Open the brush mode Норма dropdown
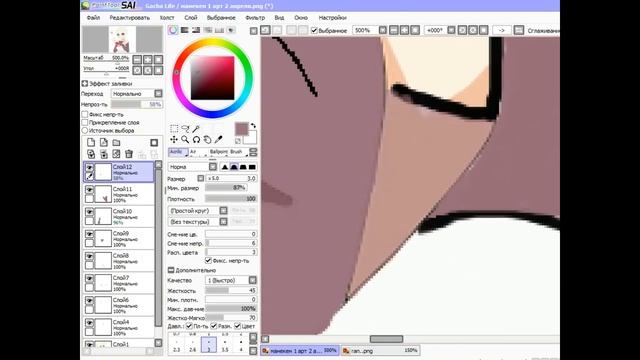The height and width of the screenshot is (360, 640). [213, 167]
